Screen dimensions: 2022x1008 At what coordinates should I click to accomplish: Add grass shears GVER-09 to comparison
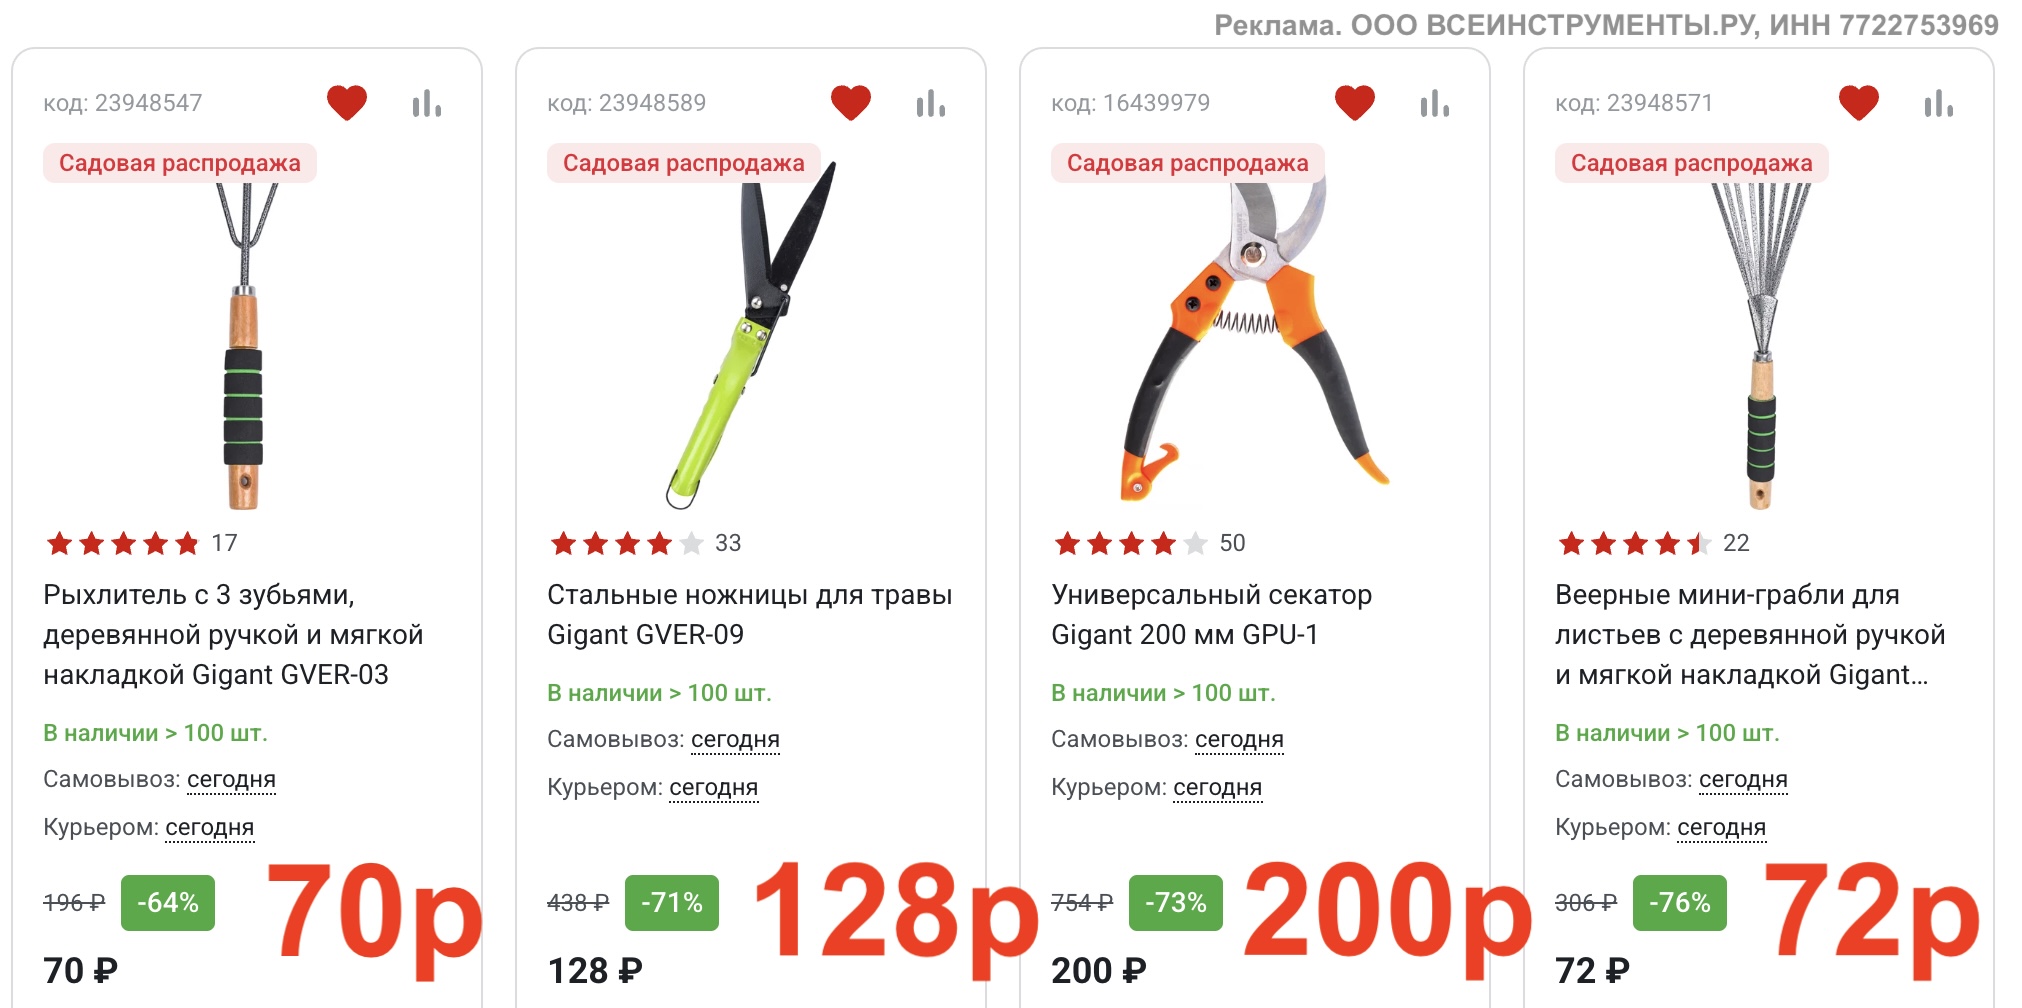tap(931, 103)
